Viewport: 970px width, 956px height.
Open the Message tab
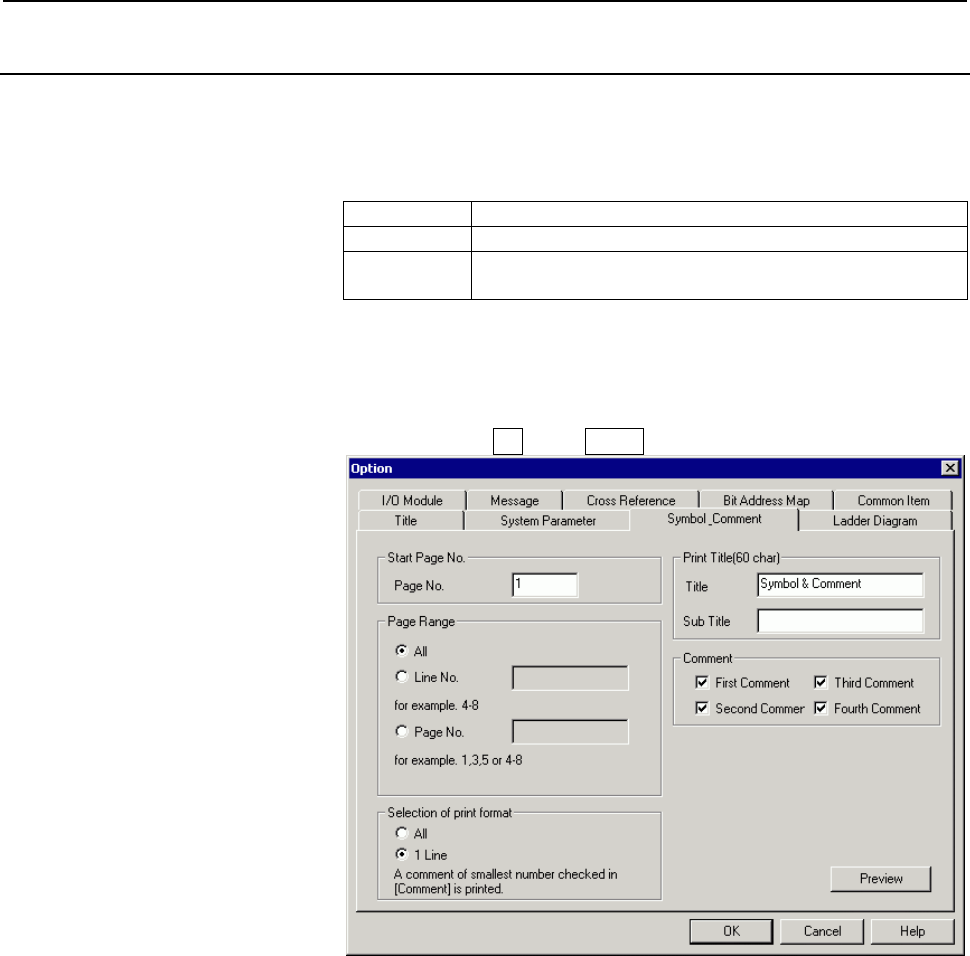[514, 501]
